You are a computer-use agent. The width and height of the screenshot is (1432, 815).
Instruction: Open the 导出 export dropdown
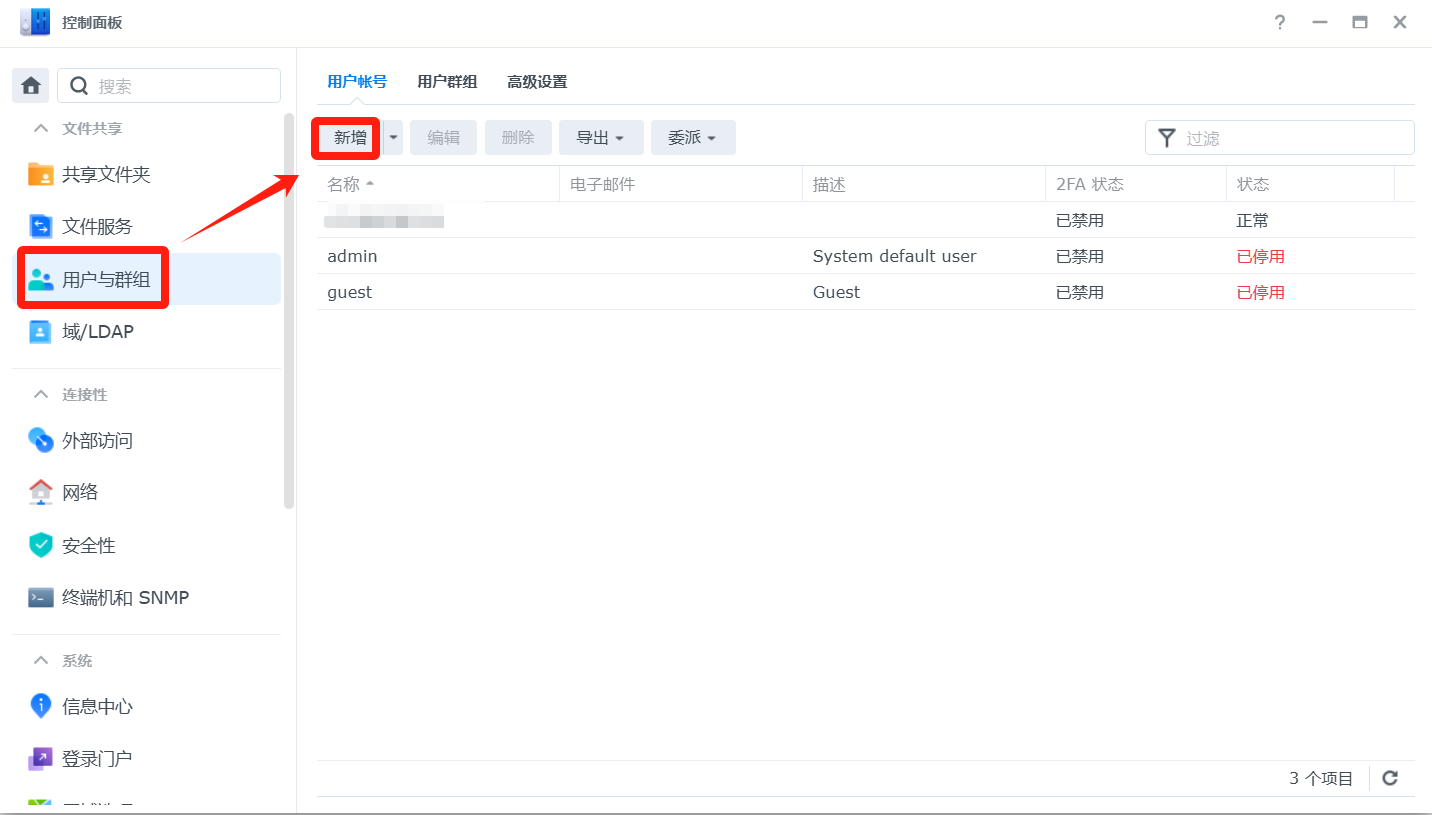tap(600, 138)
